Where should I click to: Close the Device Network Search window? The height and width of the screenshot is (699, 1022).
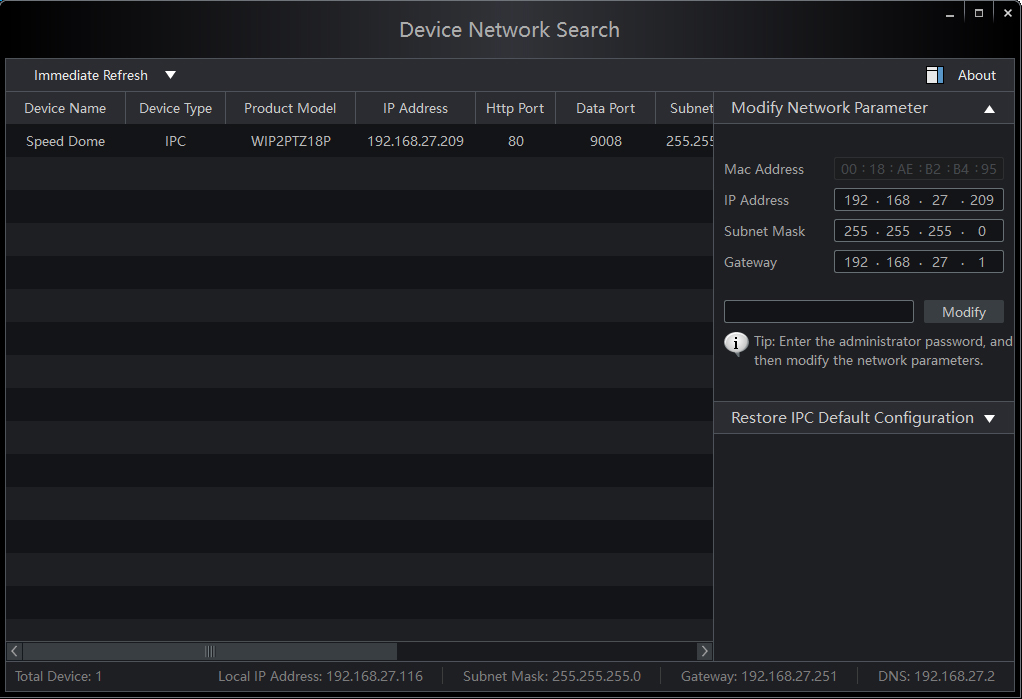pyautogui.click(x=1008, y=13)
